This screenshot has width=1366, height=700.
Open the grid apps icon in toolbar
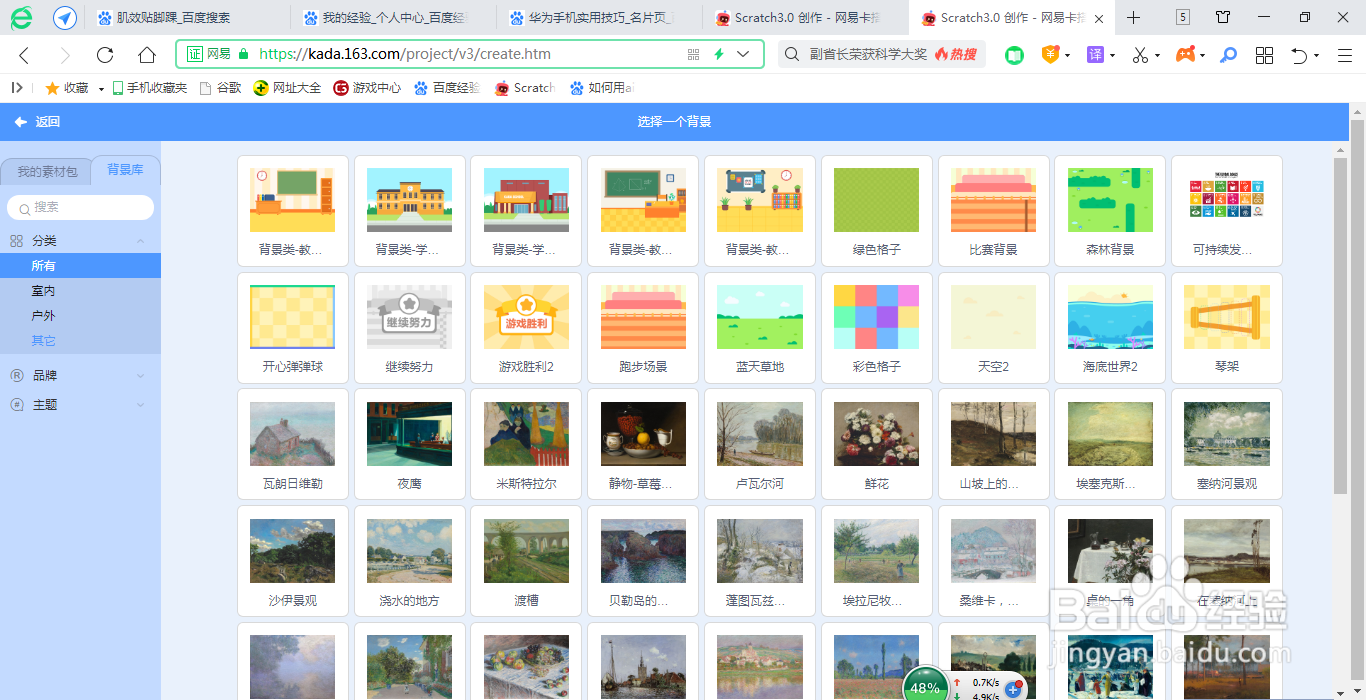coord(1264,55)
